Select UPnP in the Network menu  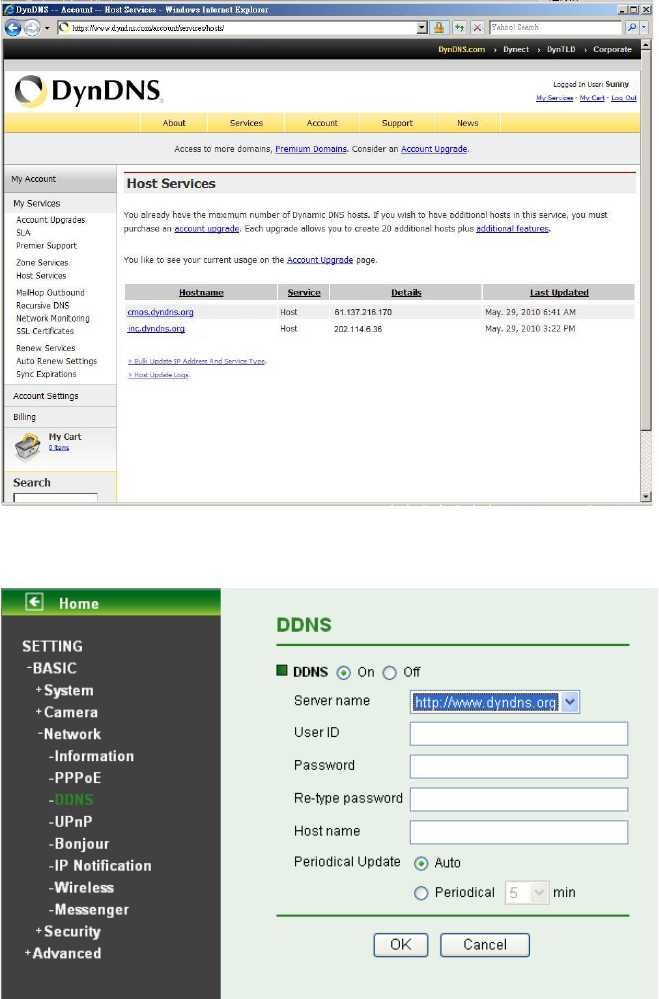coord(71,822)
